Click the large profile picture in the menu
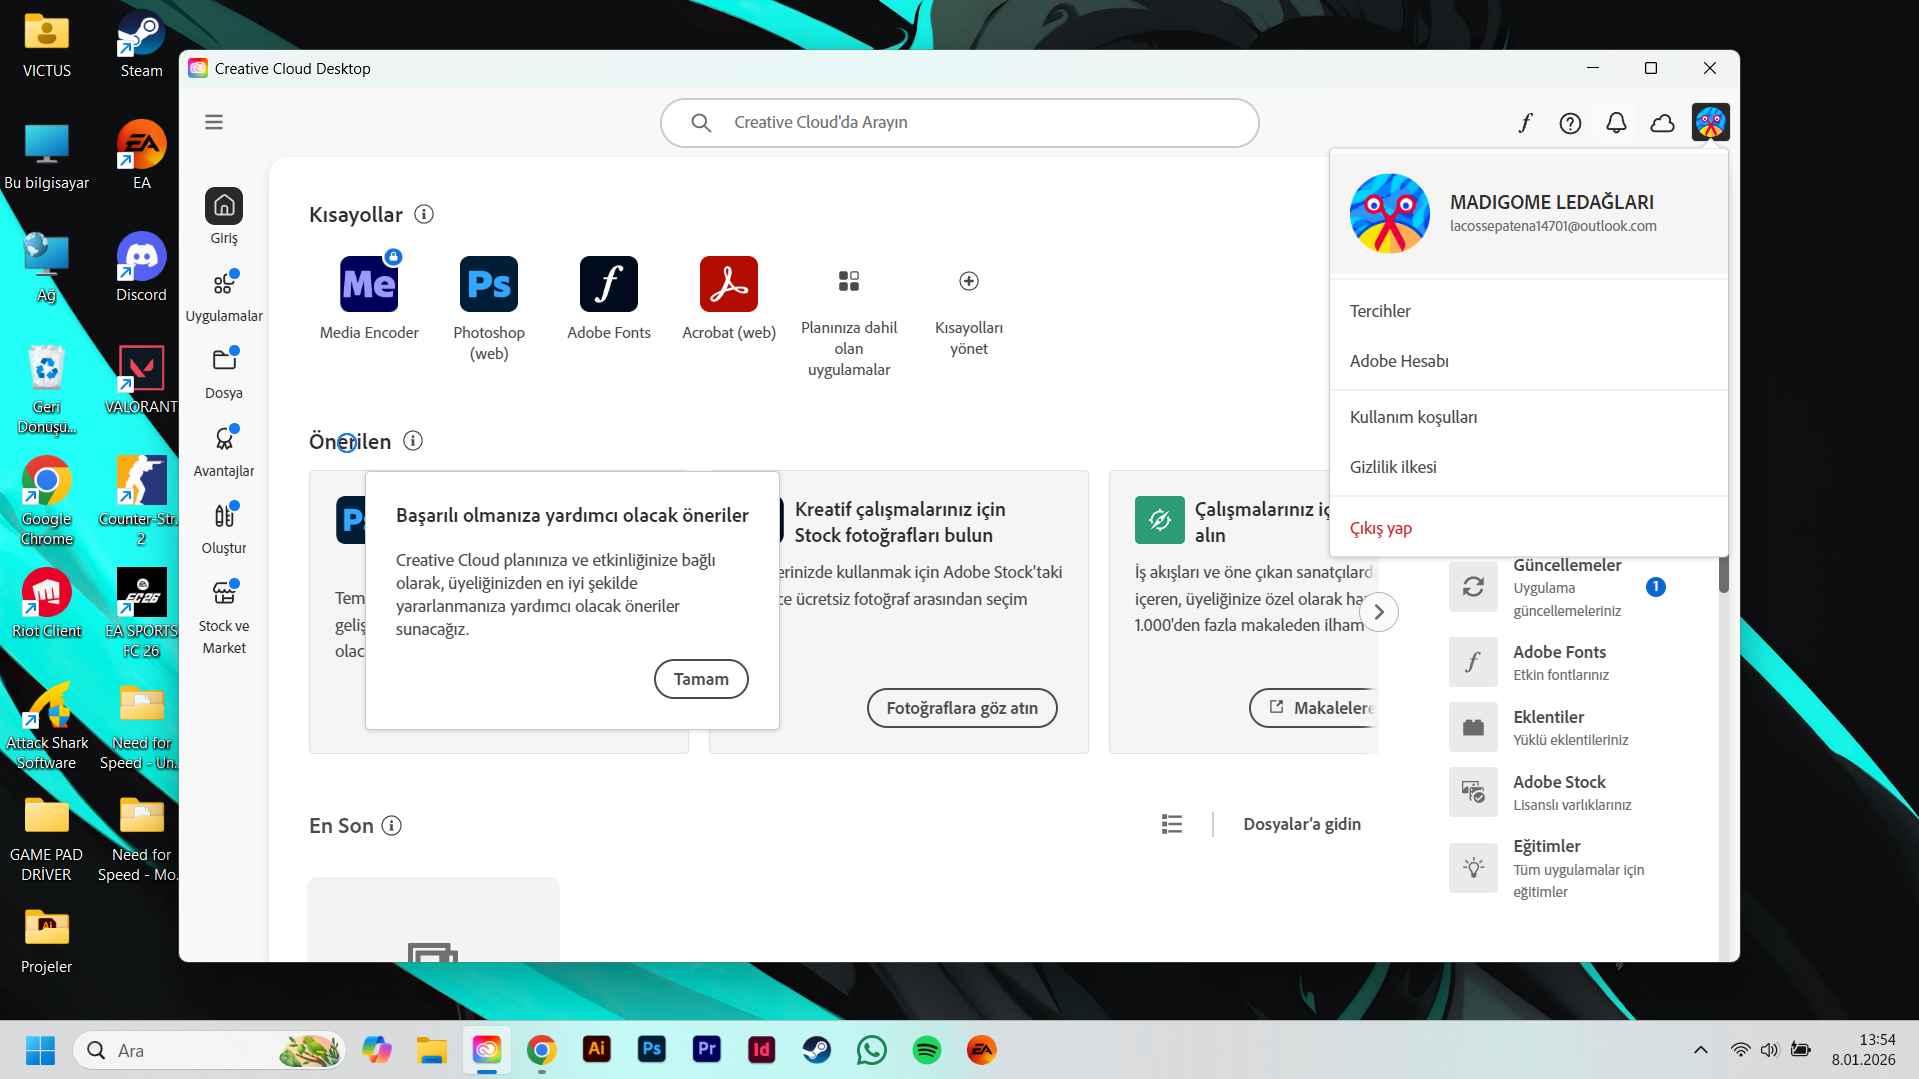The image size is (1919, 1079). (x=1390, y=213)
